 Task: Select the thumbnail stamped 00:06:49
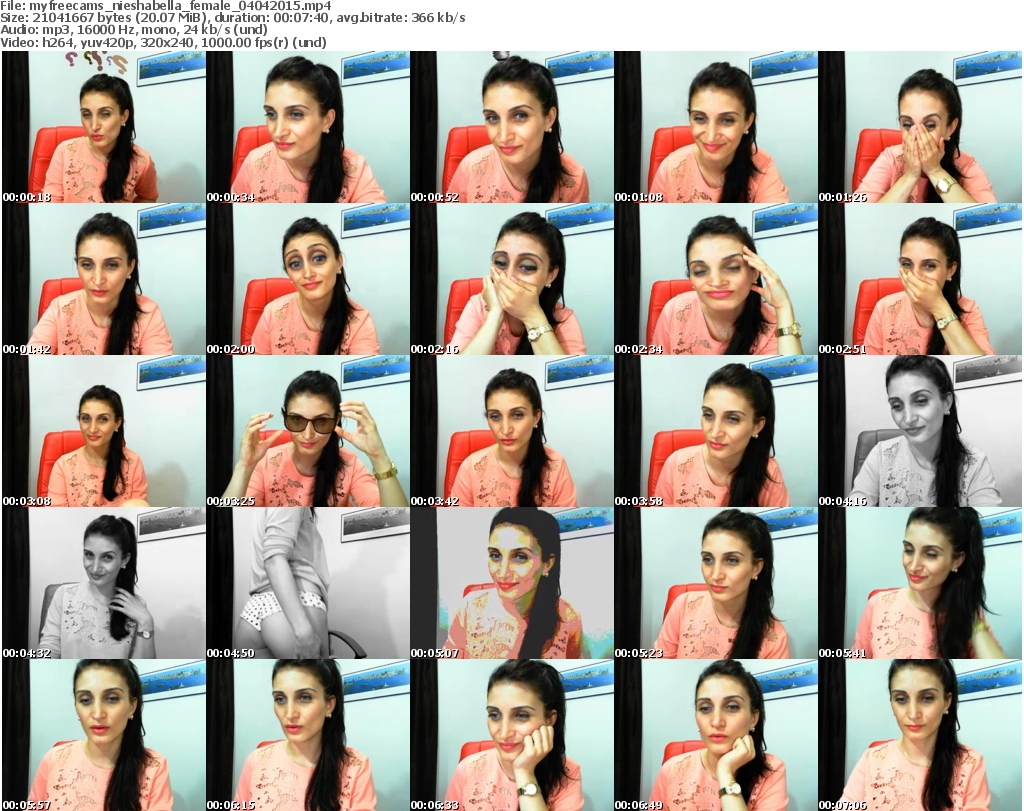(x=715, y=735)
